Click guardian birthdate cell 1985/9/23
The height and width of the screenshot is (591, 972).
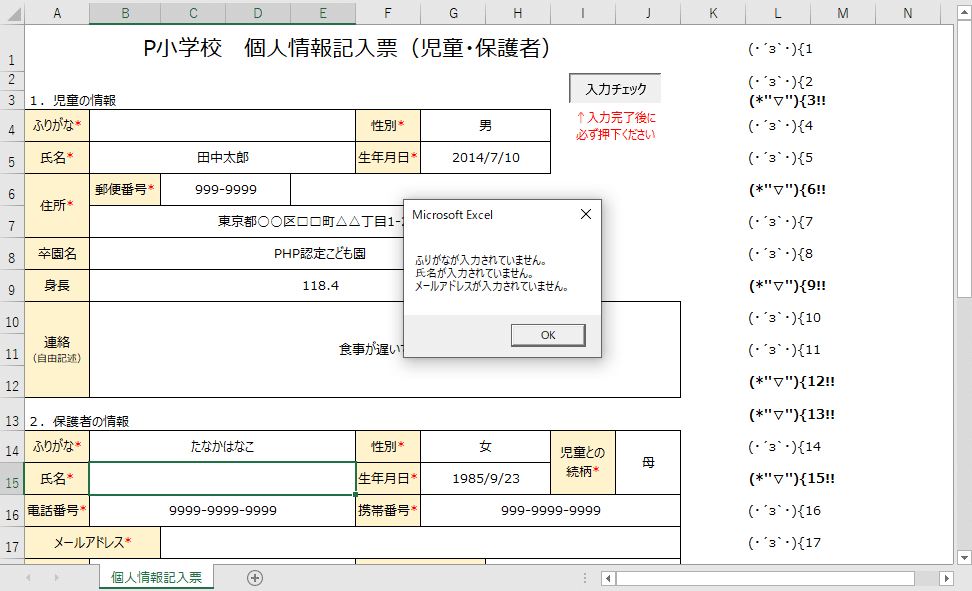click(x=485, y=479)
